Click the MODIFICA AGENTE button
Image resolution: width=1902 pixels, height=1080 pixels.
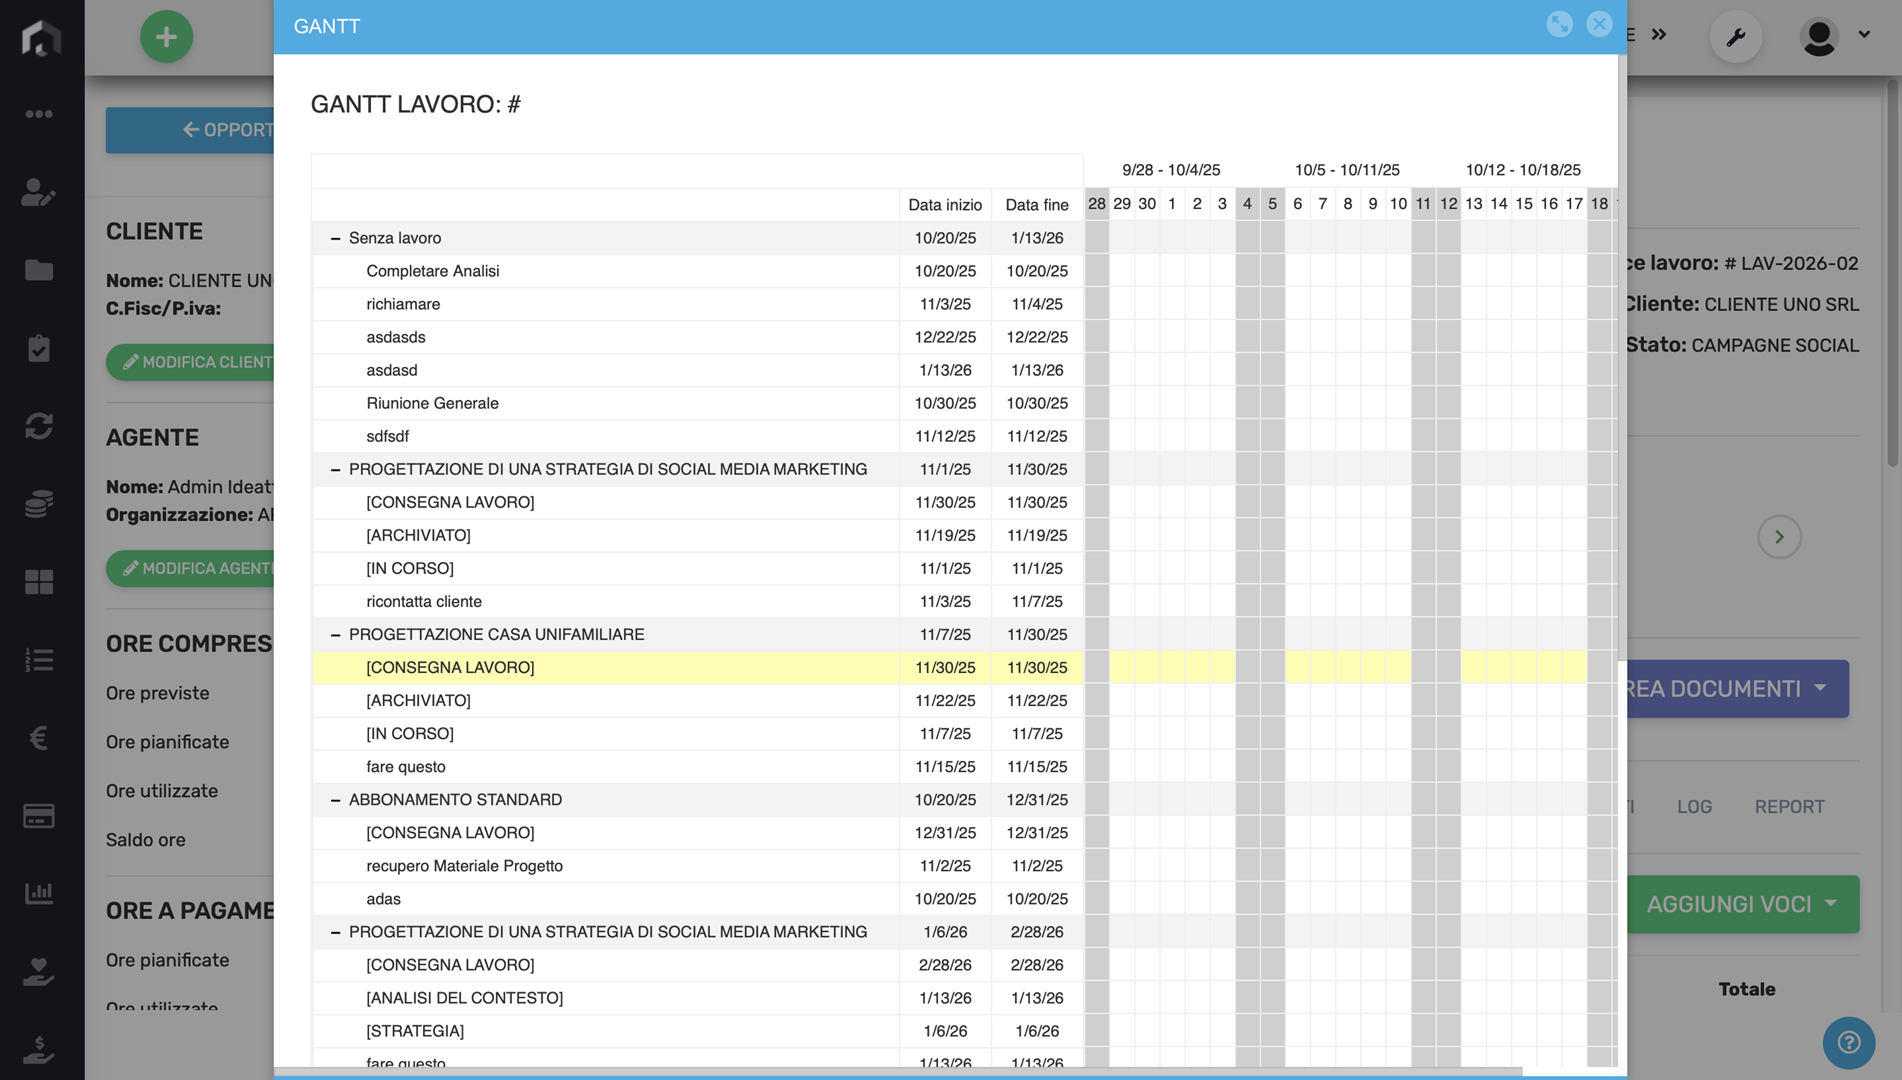point(195,568)
